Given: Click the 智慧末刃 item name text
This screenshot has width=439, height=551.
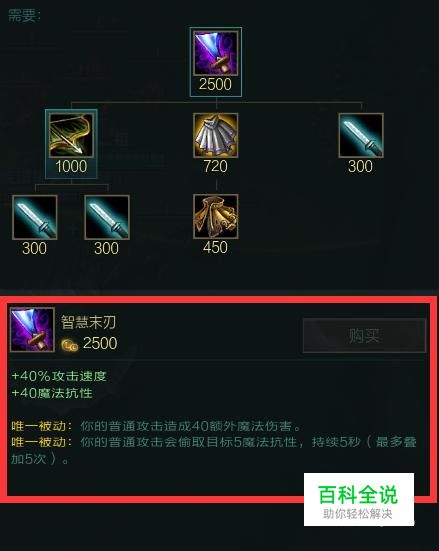Looking at the screenshot, I should click(88, 322).
